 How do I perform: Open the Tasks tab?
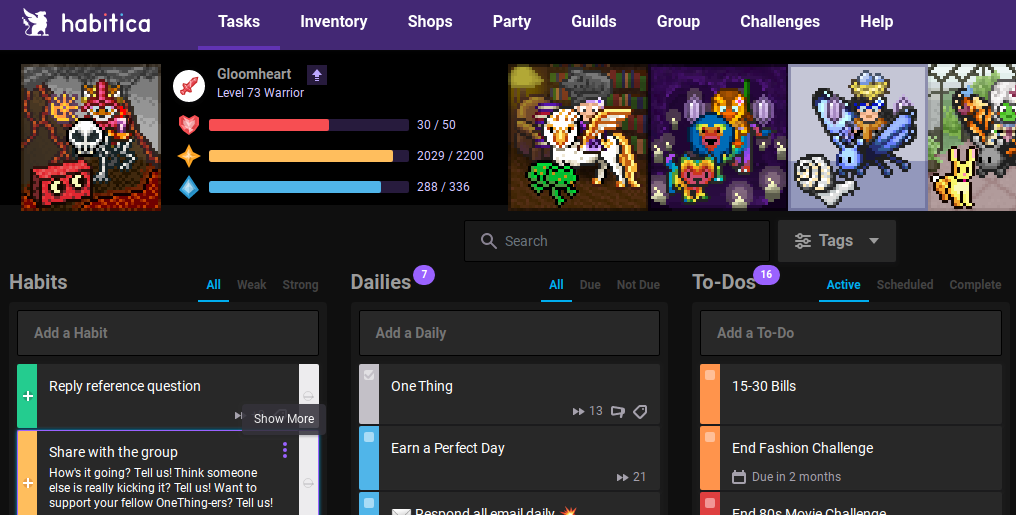[238, 22]
